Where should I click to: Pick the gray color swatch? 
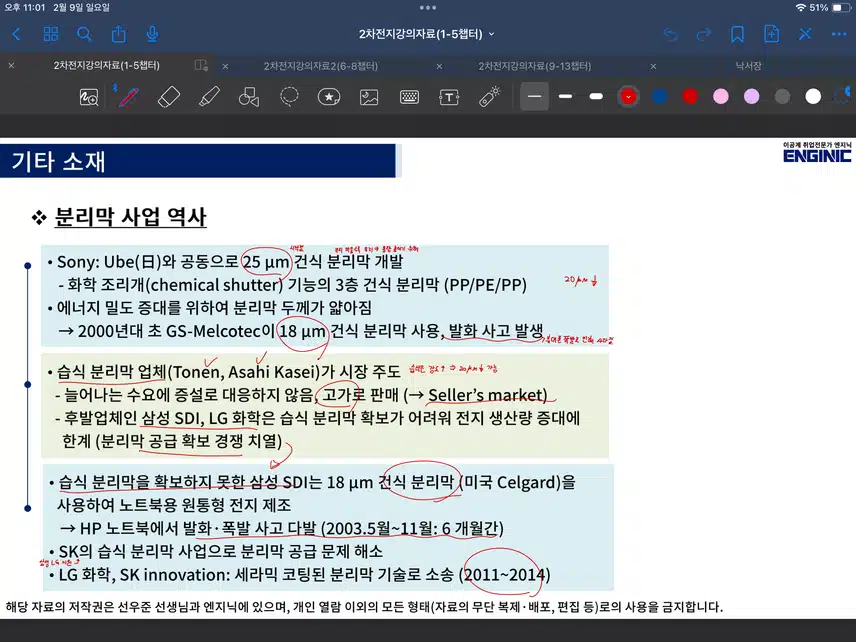782,97
